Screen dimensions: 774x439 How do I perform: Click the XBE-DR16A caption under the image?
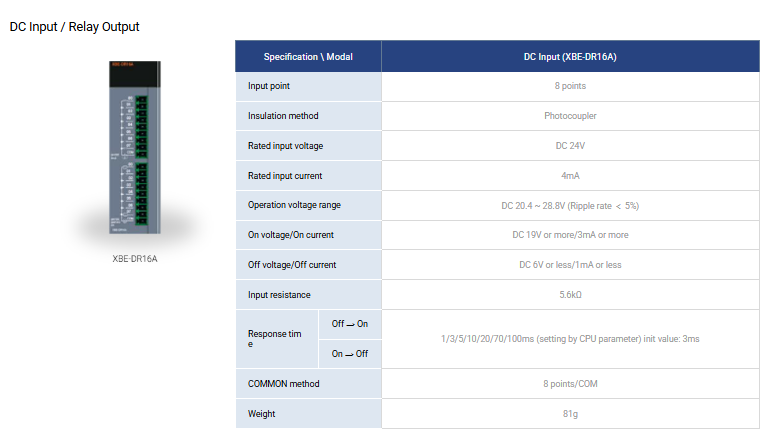click(135, 259)
